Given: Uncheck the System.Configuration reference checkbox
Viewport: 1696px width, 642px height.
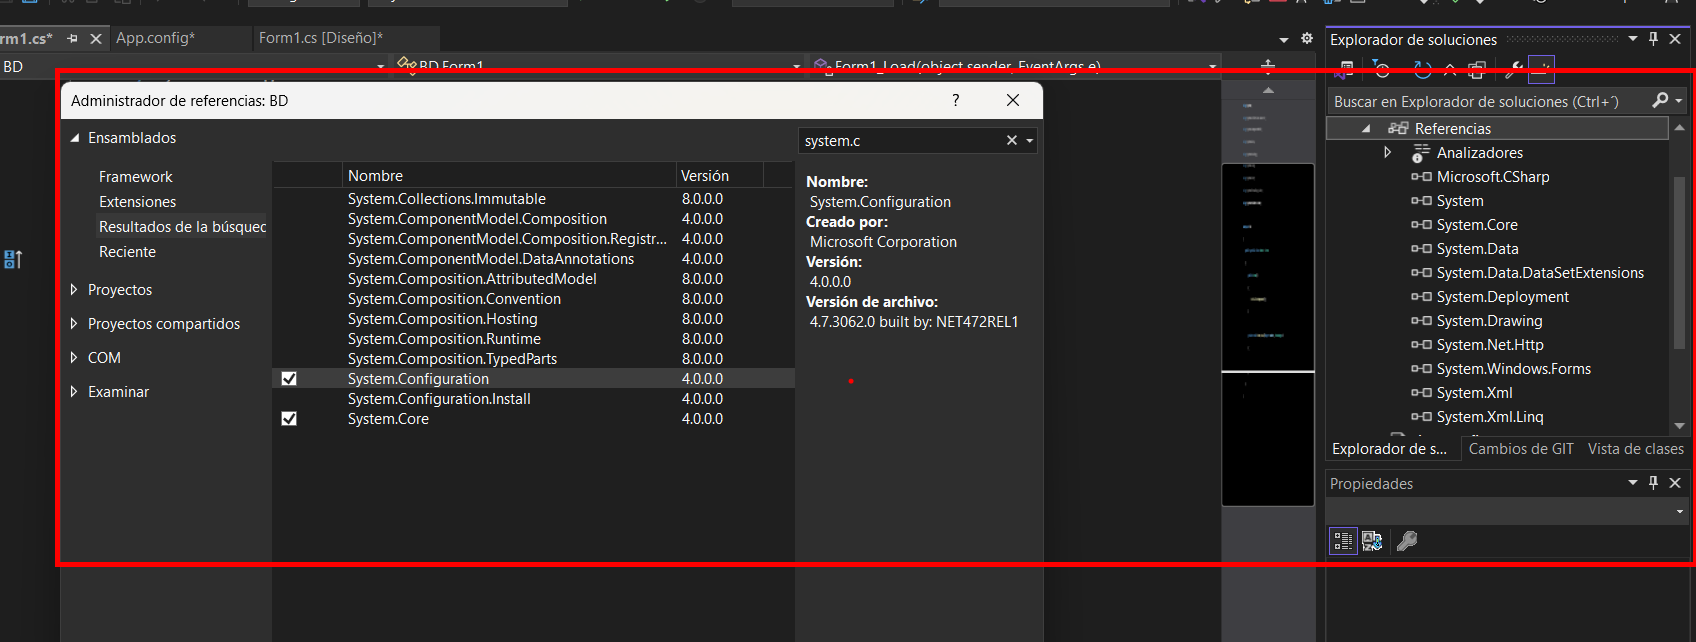Looking at the screenshot, I should (289, 379).
